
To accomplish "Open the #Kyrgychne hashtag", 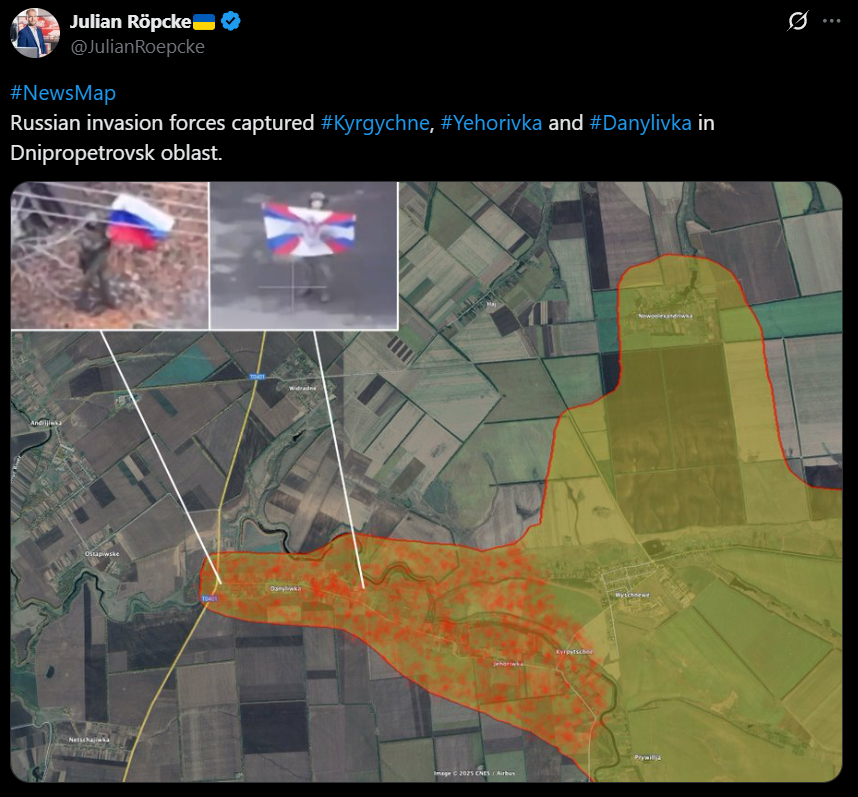I will [375, 123].
